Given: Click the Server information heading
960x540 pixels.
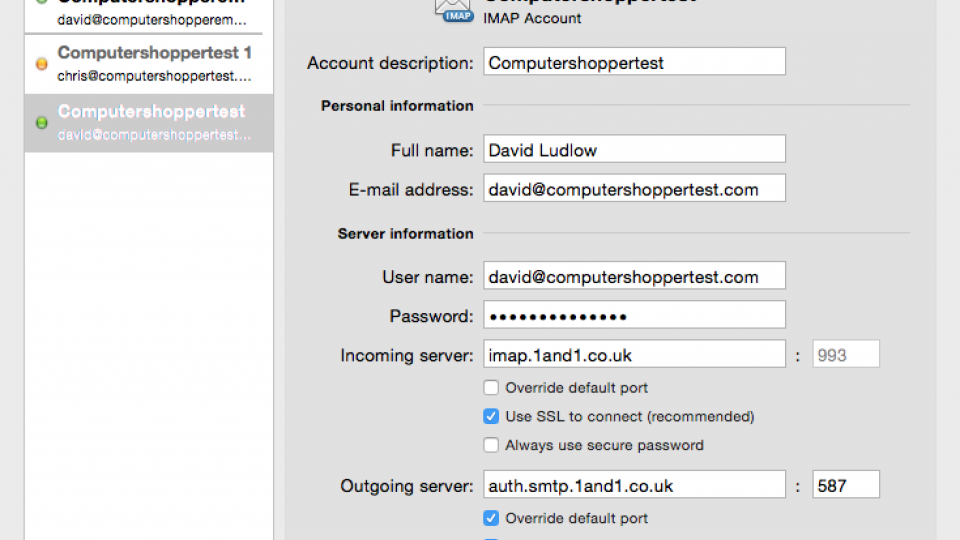Looking at the screenshot, I should coord(405,234).
